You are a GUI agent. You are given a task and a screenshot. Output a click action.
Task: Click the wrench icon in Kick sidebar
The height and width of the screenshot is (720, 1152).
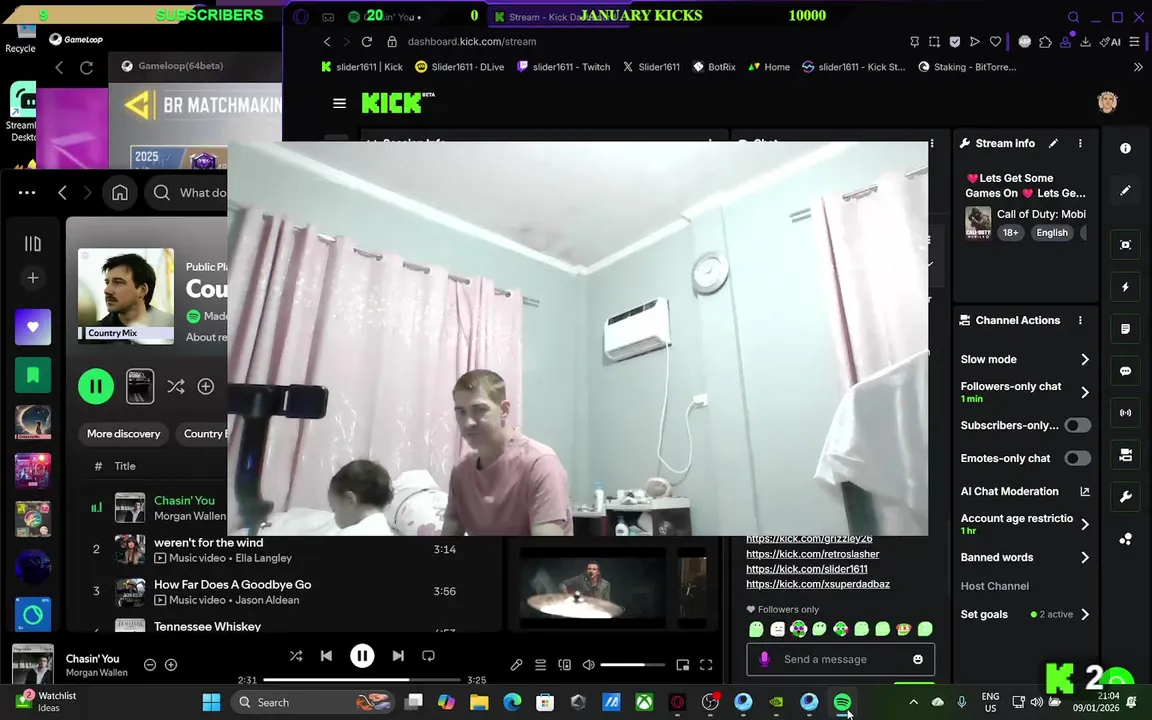1125,497
